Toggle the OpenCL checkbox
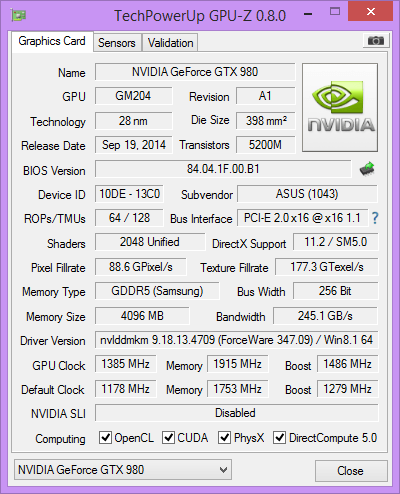Viewport: 400px width, 494px height. pos(105,437)
